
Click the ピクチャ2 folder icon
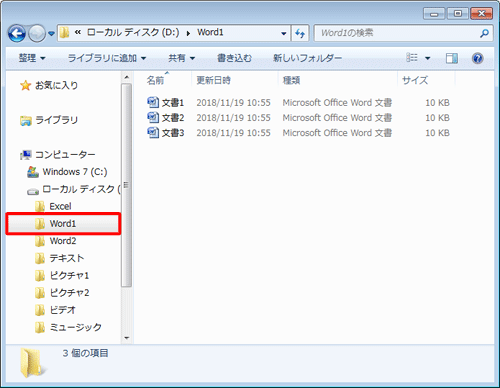click(x=40, y=293)
